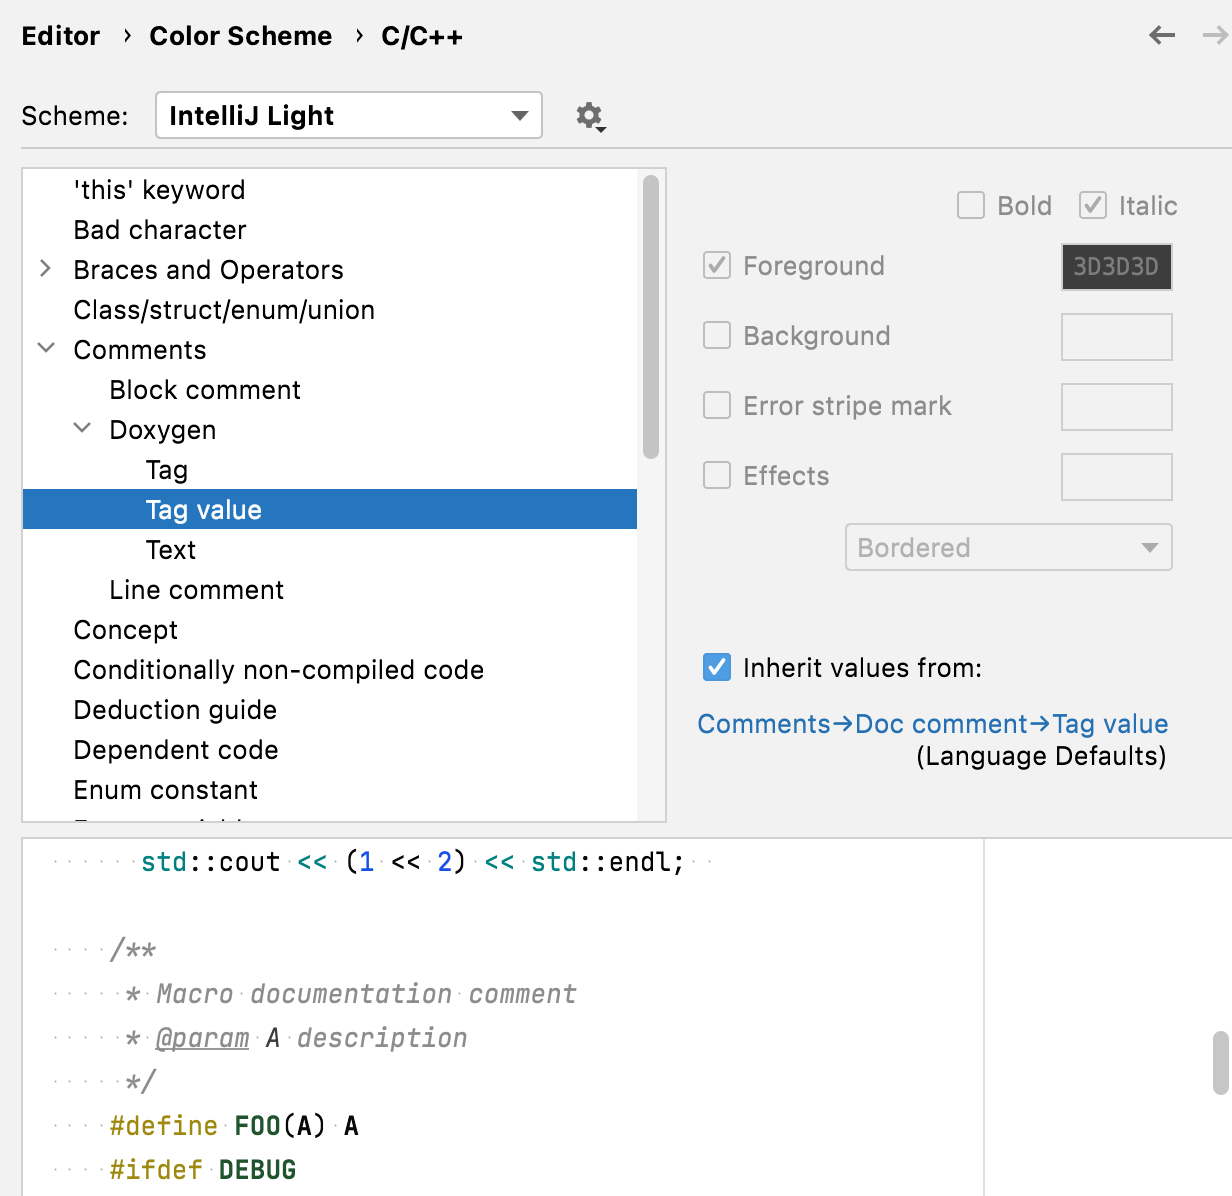Collapse the Comments tree node
This screenshot has width=1232, height=1196.
(x=46, y=349)
